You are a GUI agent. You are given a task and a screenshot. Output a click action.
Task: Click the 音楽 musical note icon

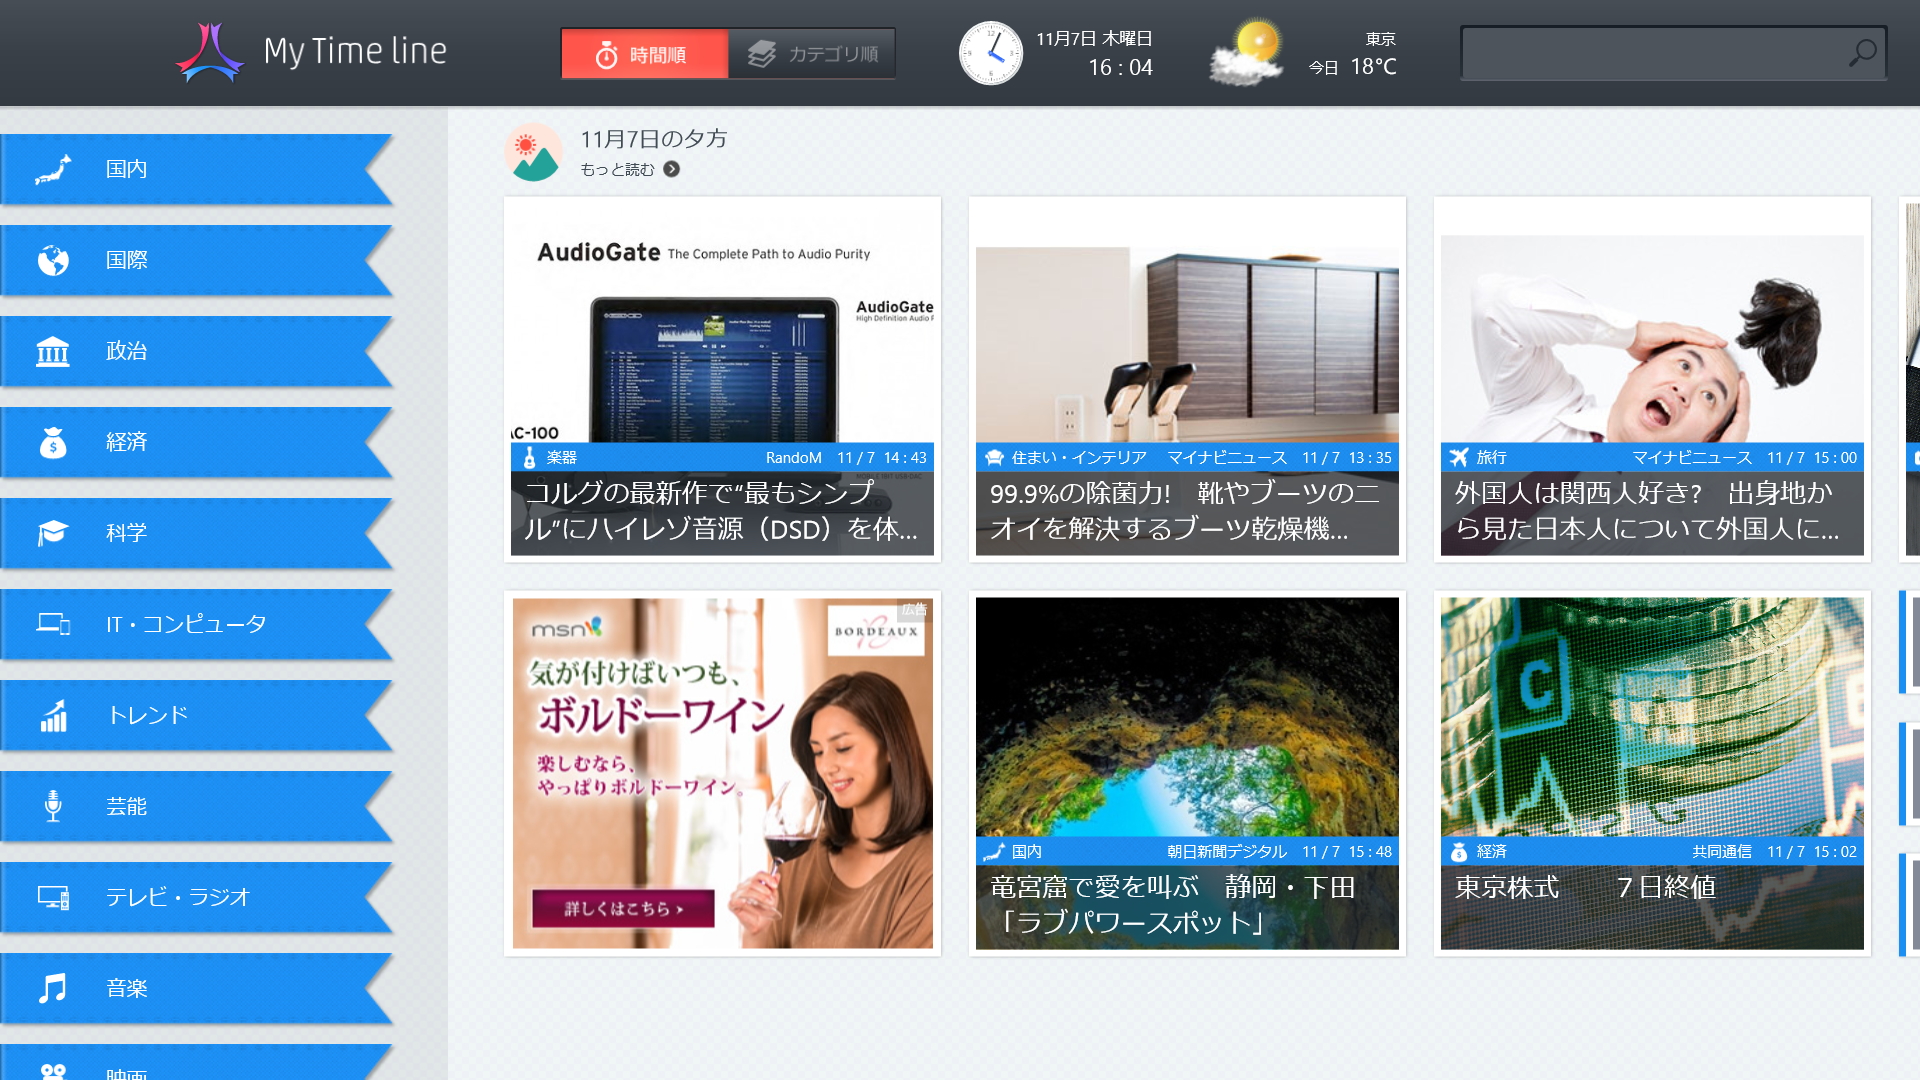52,988
